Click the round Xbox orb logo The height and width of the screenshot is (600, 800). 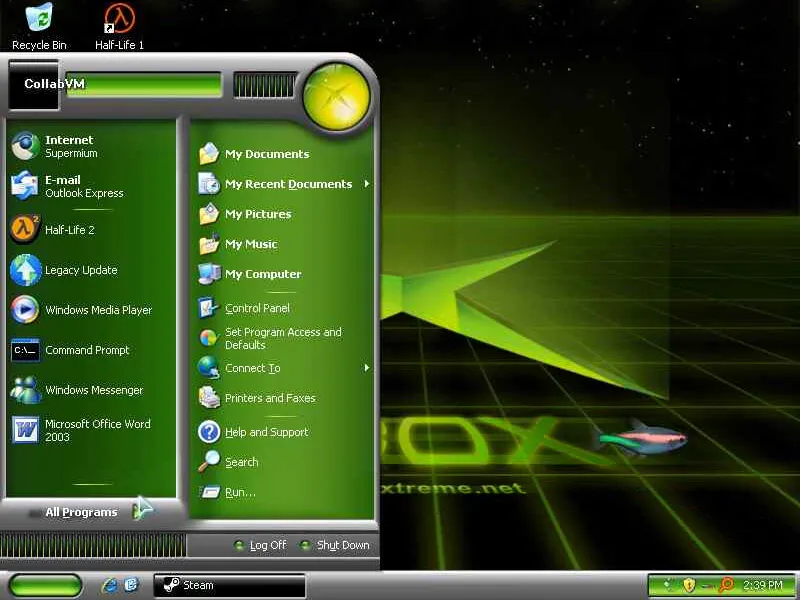coord(336,97)
